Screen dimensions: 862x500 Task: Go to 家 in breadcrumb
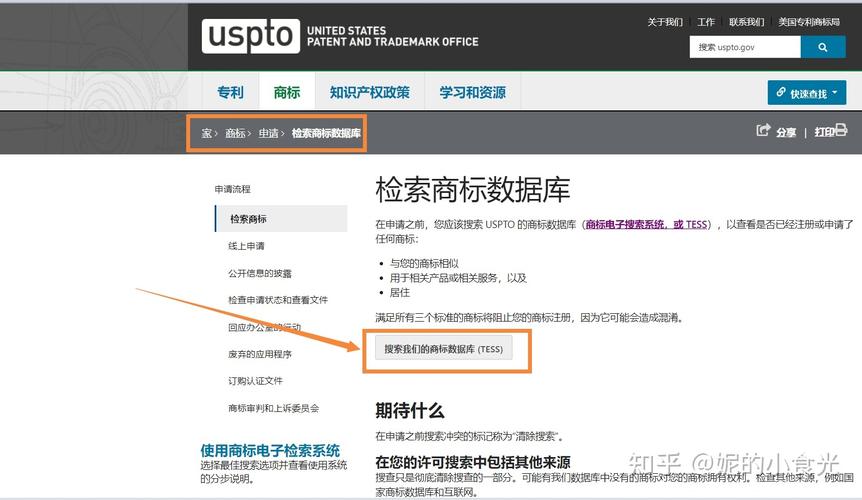[x=206, y=133]
